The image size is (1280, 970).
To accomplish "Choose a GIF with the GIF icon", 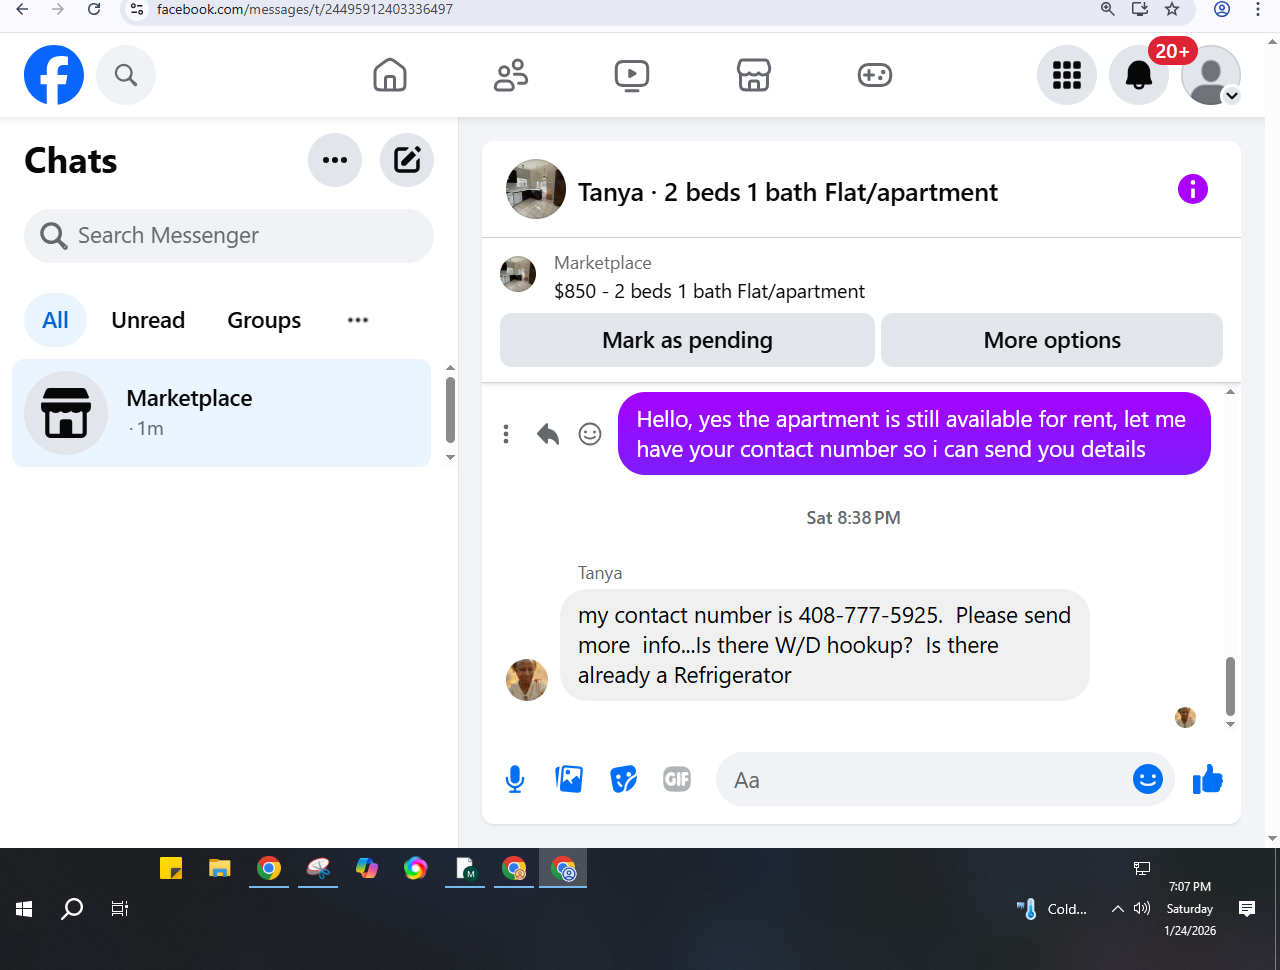I will tap(677, 779).
